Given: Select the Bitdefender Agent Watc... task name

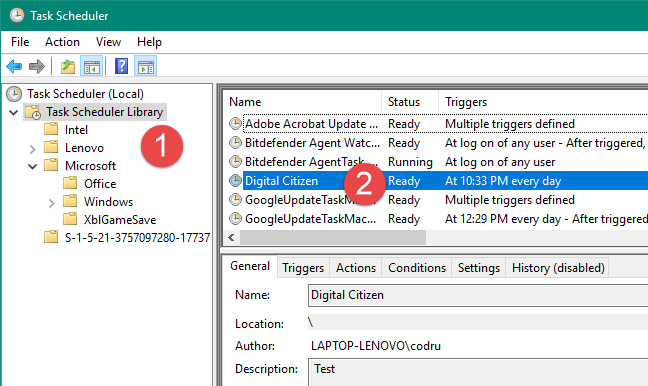Looking at the screenshot, I should [312, 143].
